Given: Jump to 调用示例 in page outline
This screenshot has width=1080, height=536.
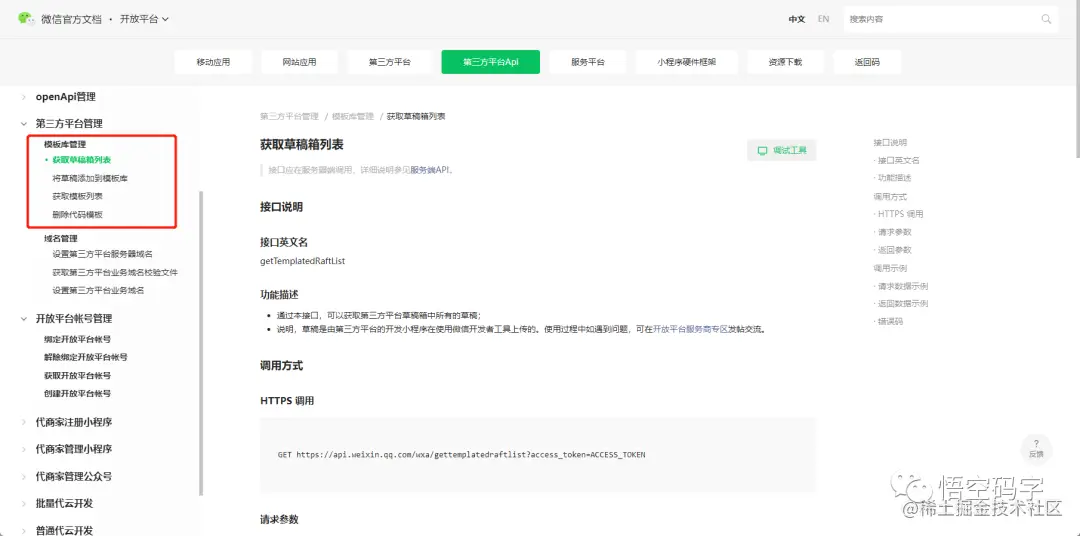Looking at the screenshot, I should coord(890,268).
